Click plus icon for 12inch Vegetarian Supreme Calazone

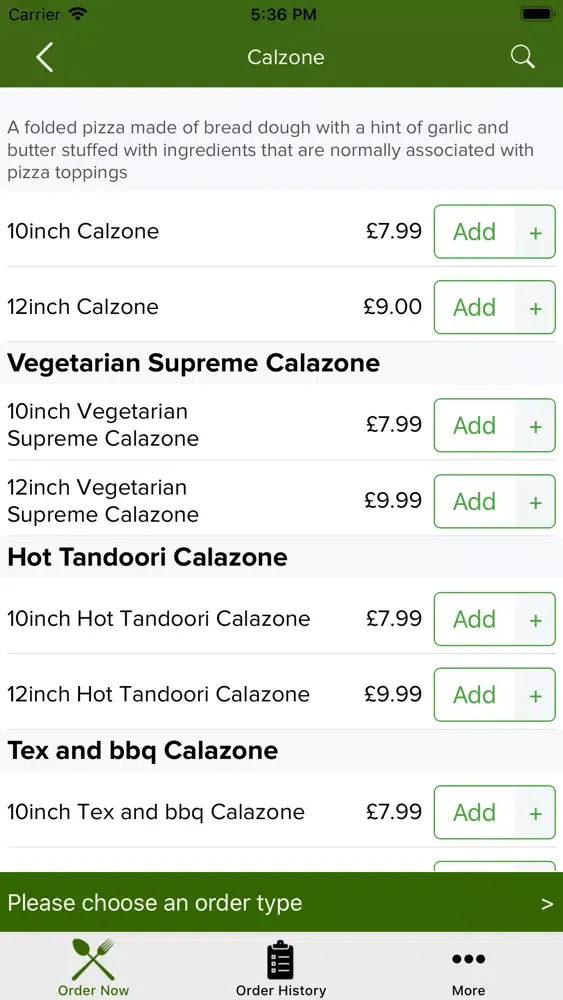536,502
